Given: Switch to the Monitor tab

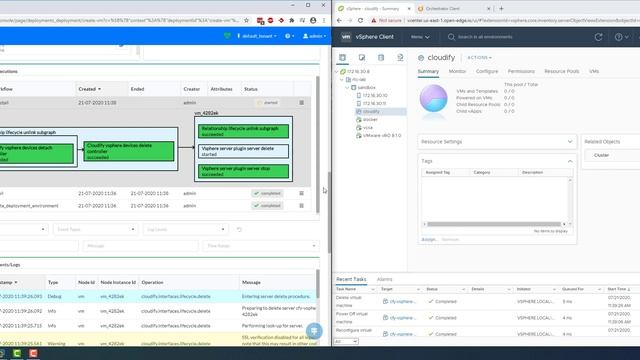Looking at the screenshot, I should click(457, 71).
